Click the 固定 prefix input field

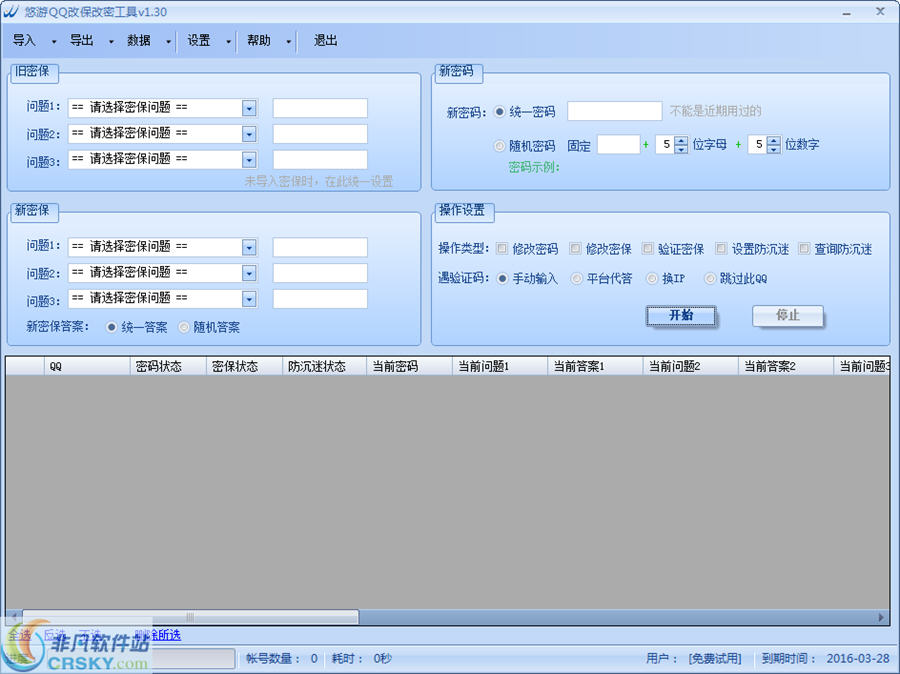pos(618,145)
